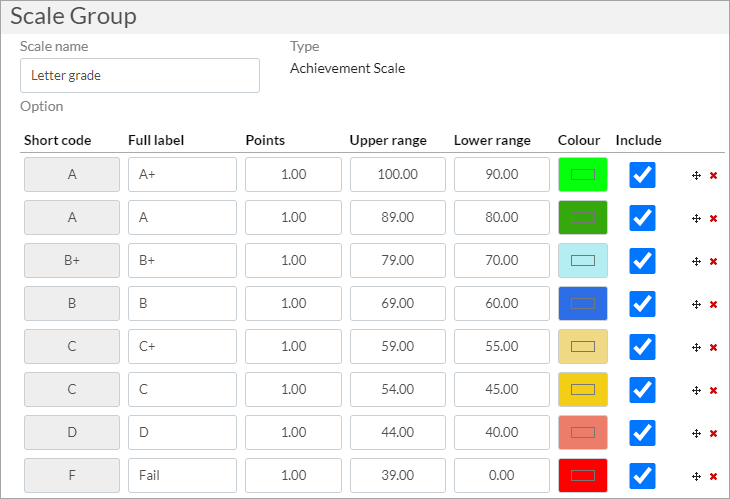Click the move handle on the C+ row
730x499 pixels.
(x=696, y=347)
